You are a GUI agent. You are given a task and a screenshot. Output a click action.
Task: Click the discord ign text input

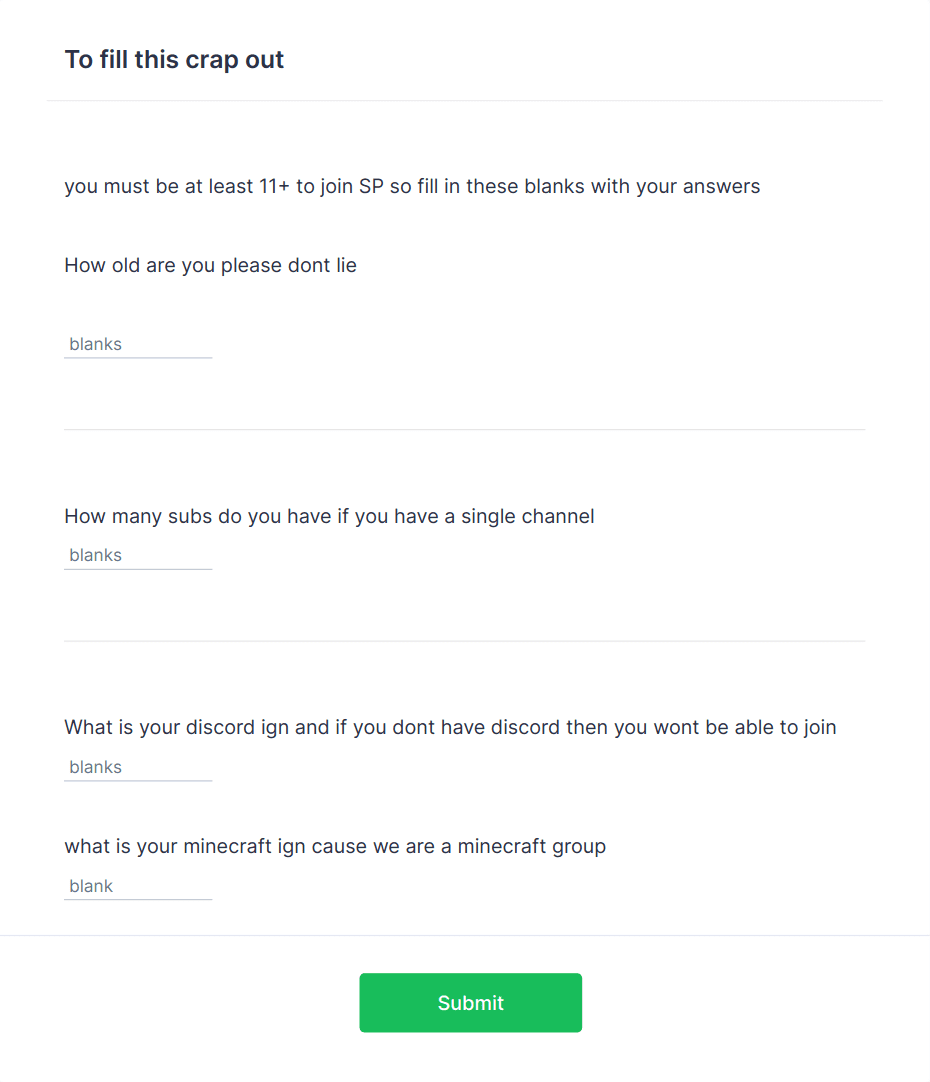click(x=138, y=767)
